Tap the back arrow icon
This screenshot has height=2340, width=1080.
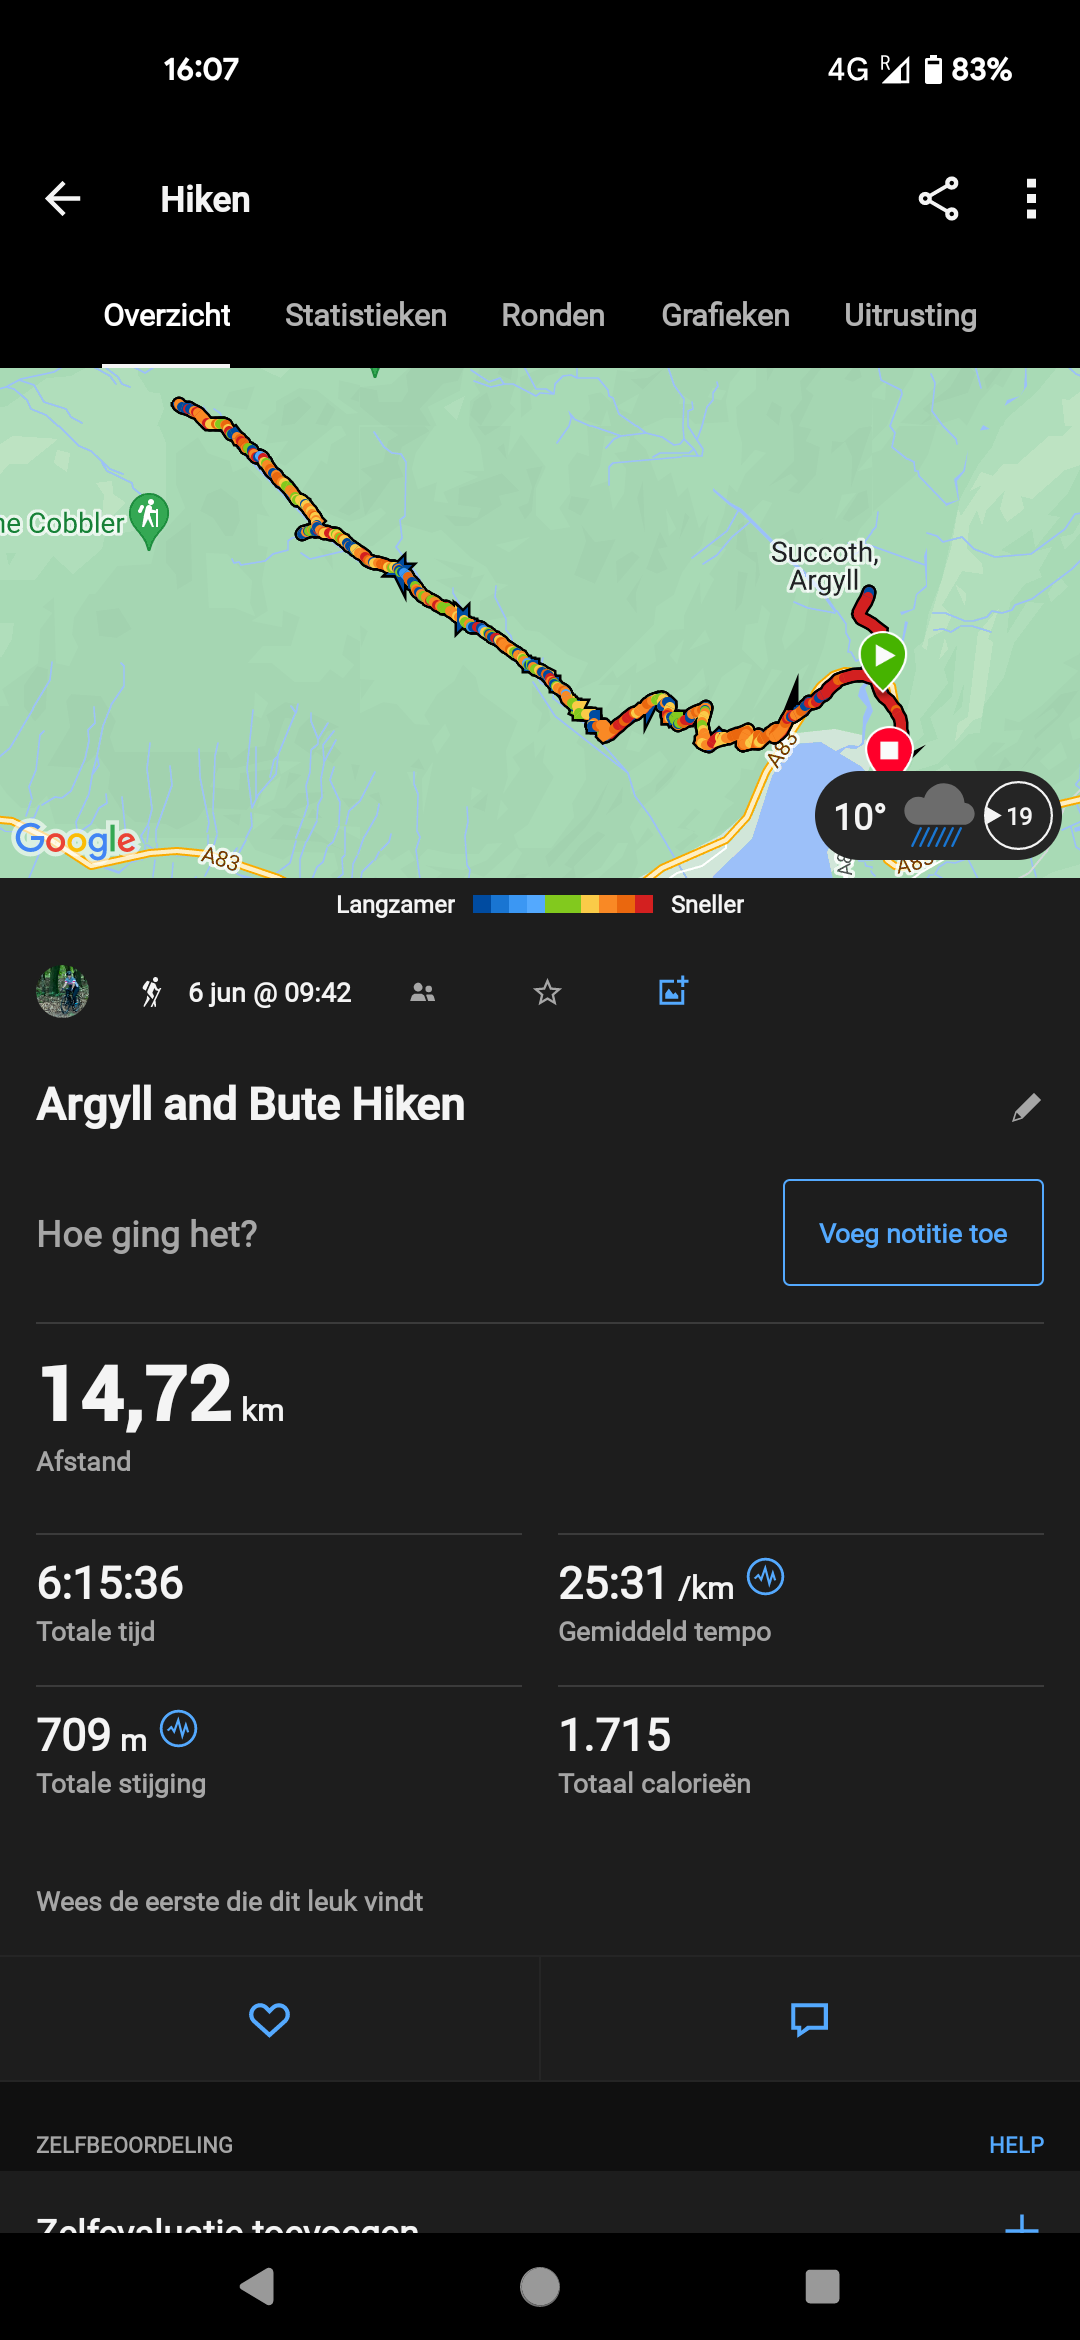(x=62, y=199)
